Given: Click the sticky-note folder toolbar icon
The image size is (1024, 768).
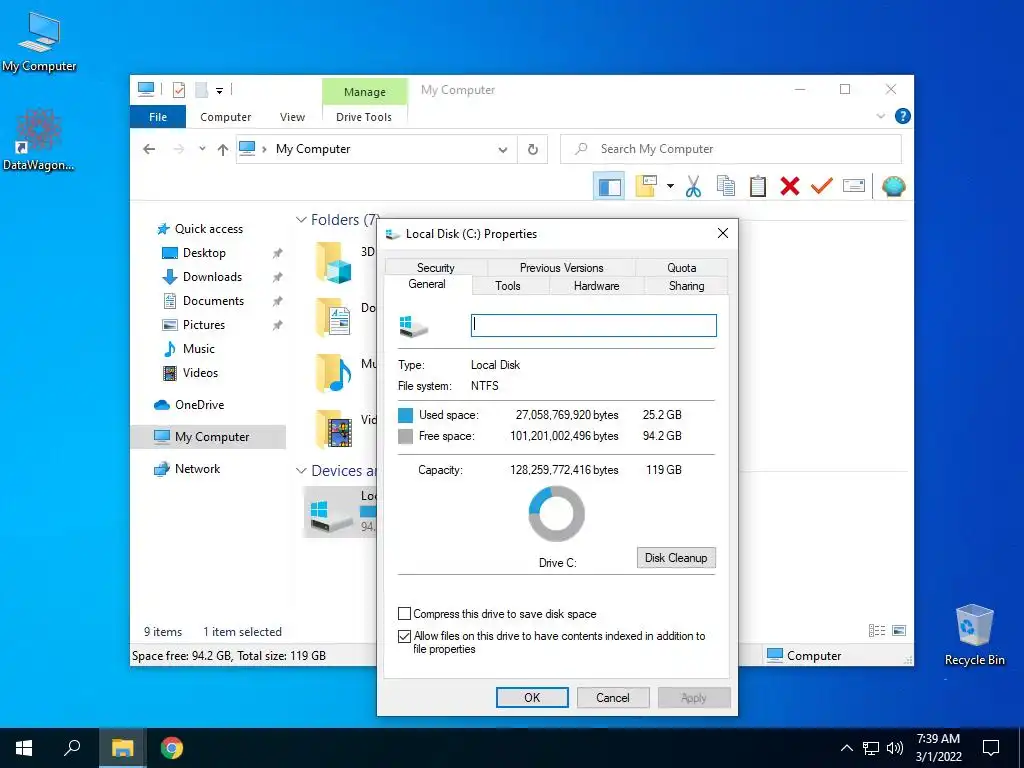Looking at the screenshot, I should point(646,186).
